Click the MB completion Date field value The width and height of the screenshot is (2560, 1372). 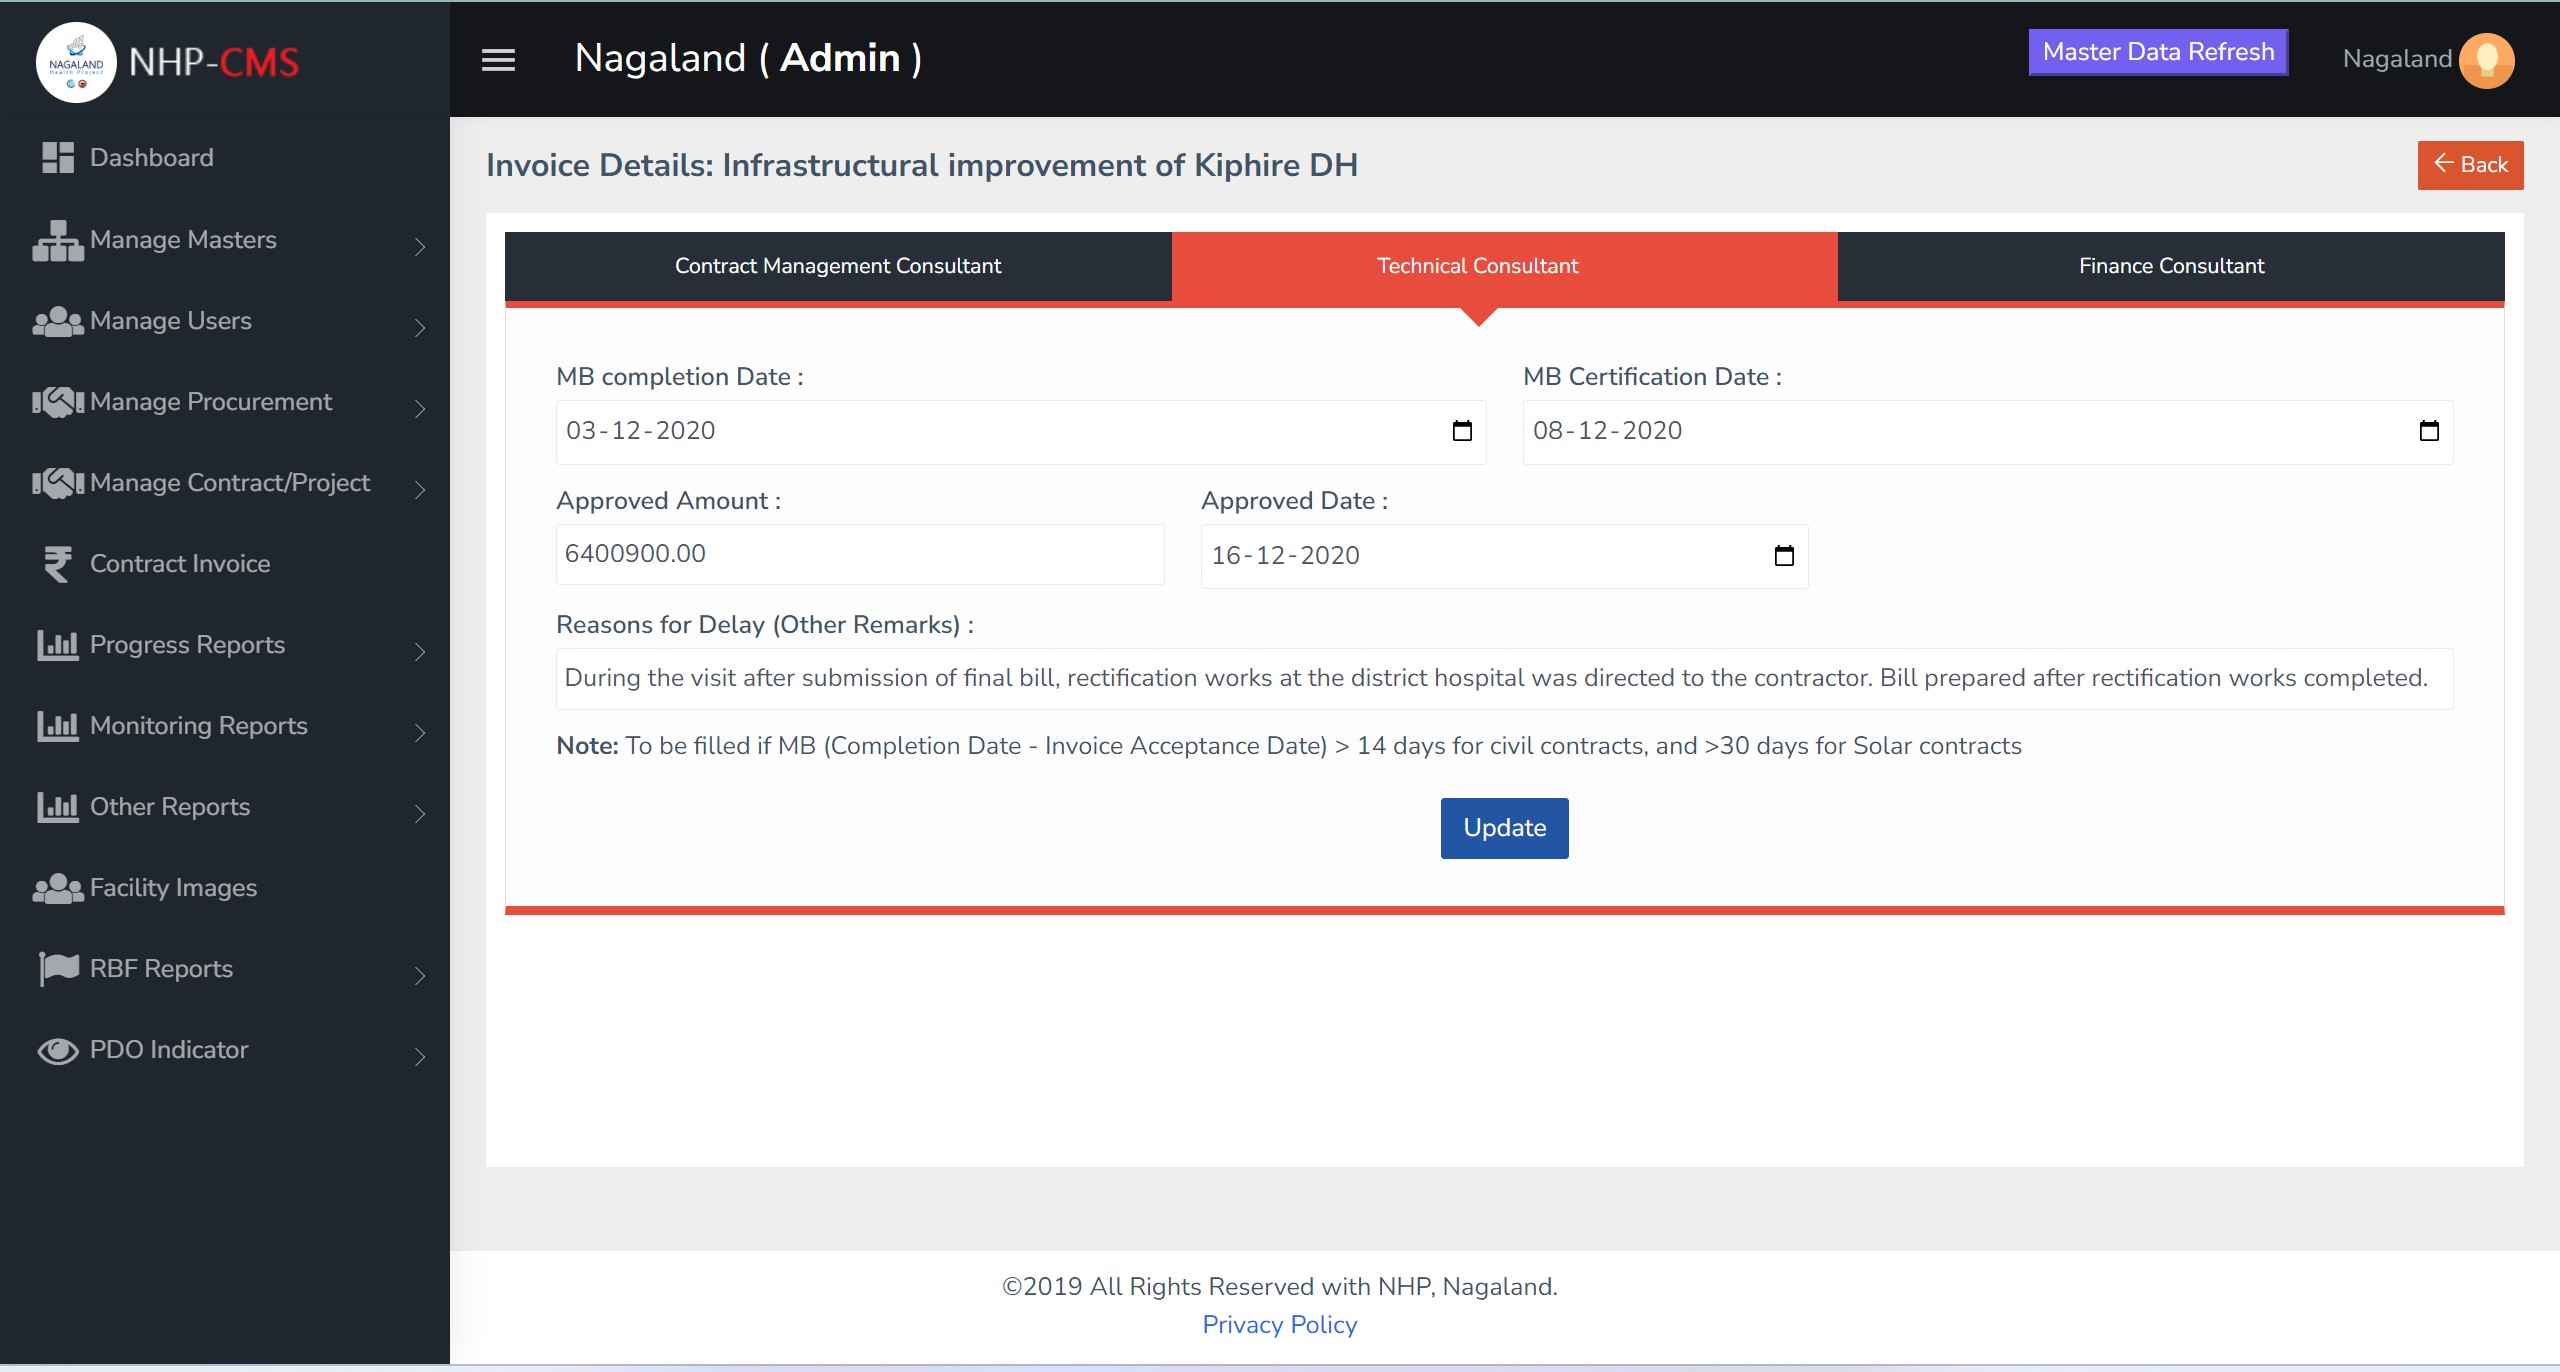pyautogui.click(x=641, y=431)
